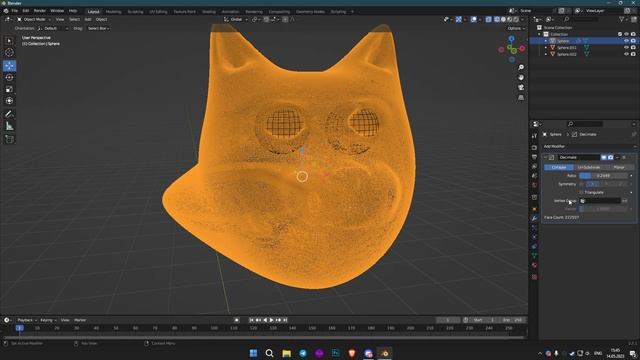Adjust the Decimate Ratio slider
640x360 pixels.
[603, 176]
